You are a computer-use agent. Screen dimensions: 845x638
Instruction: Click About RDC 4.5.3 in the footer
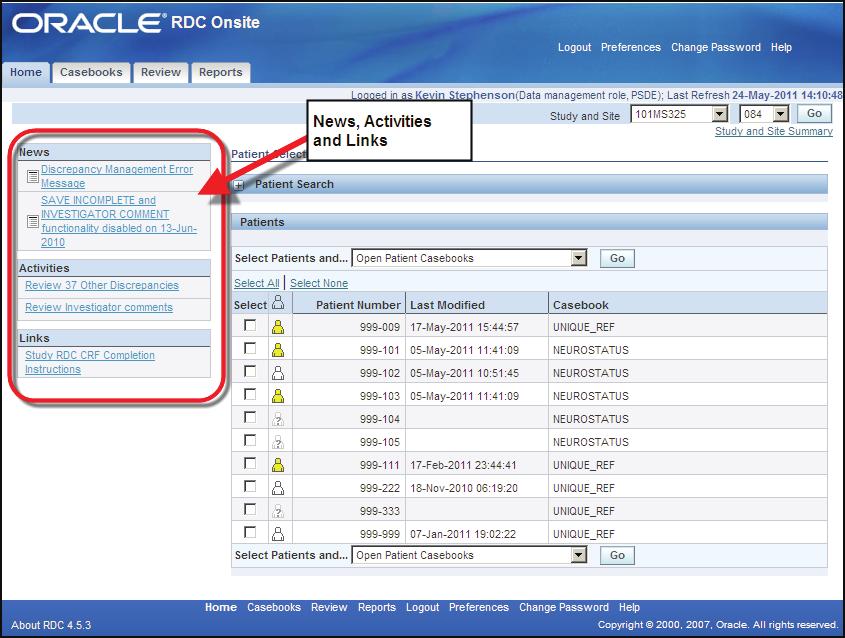(51, 625)
